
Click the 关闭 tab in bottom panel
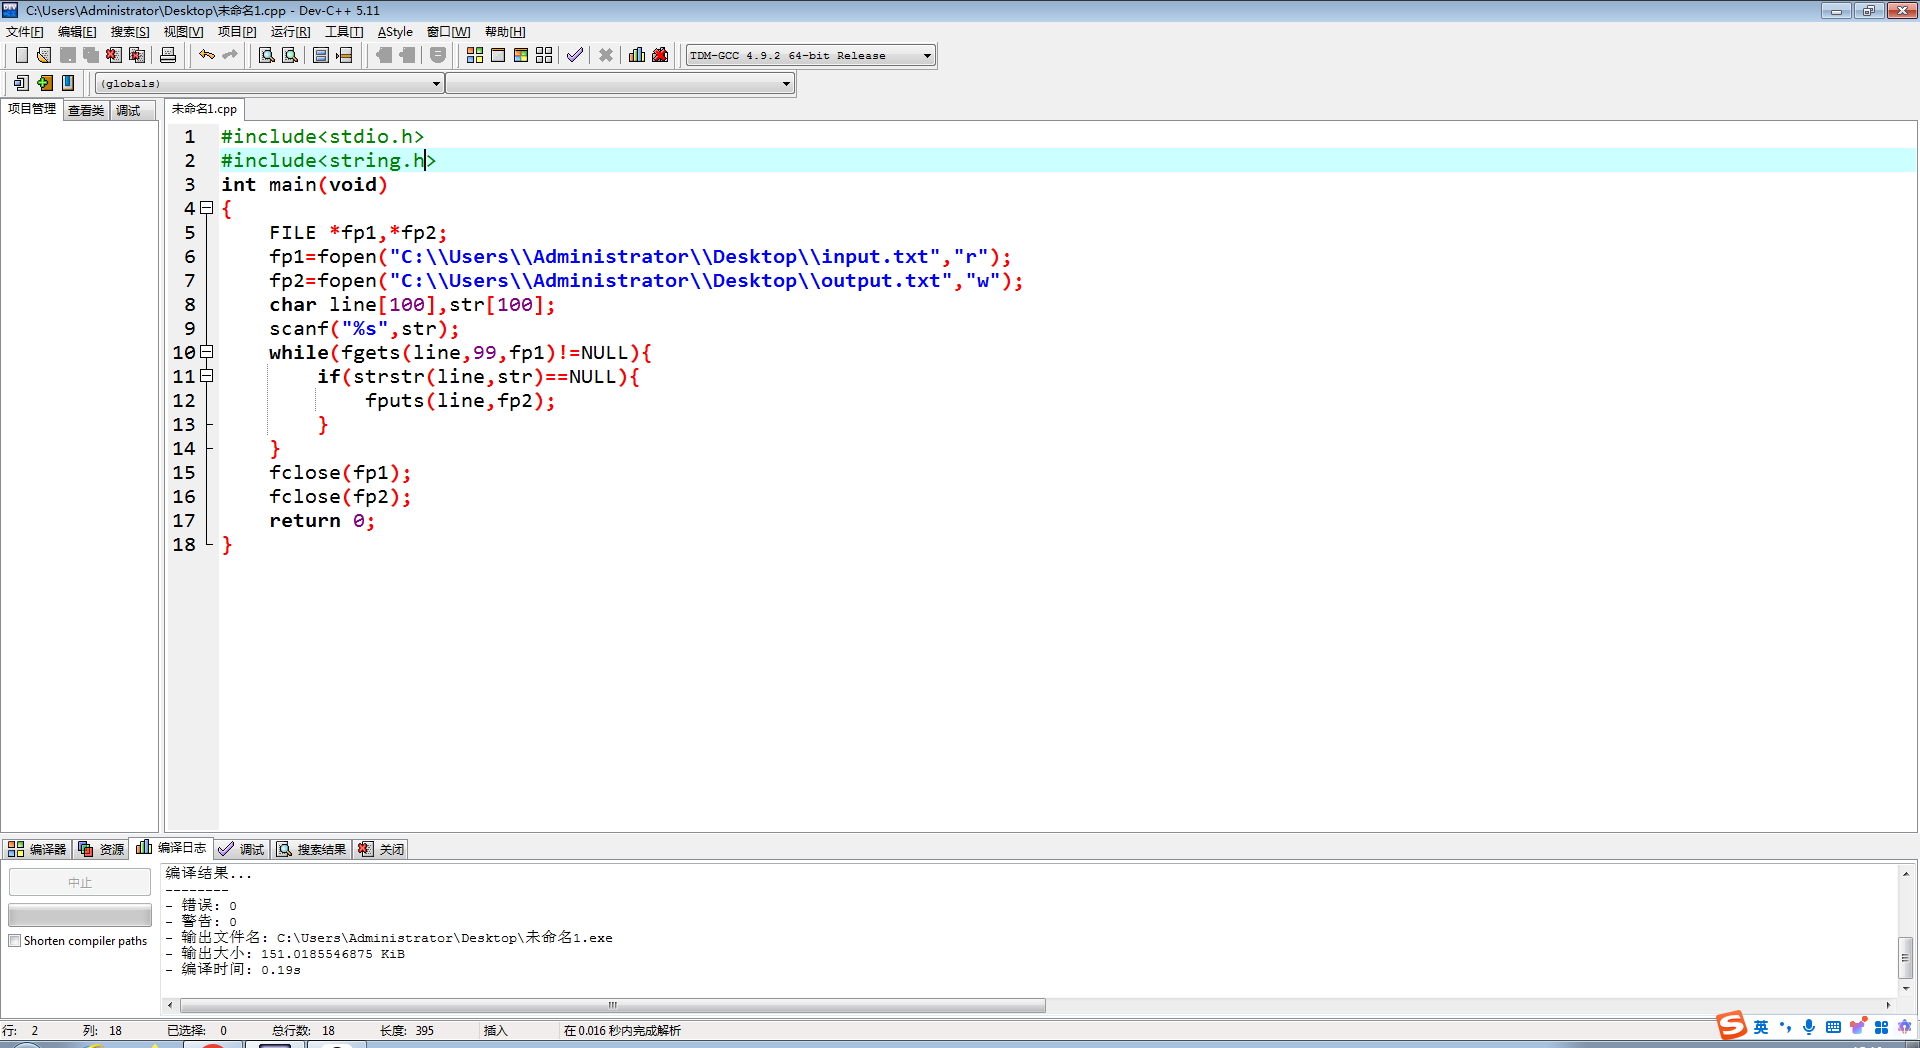381,849
